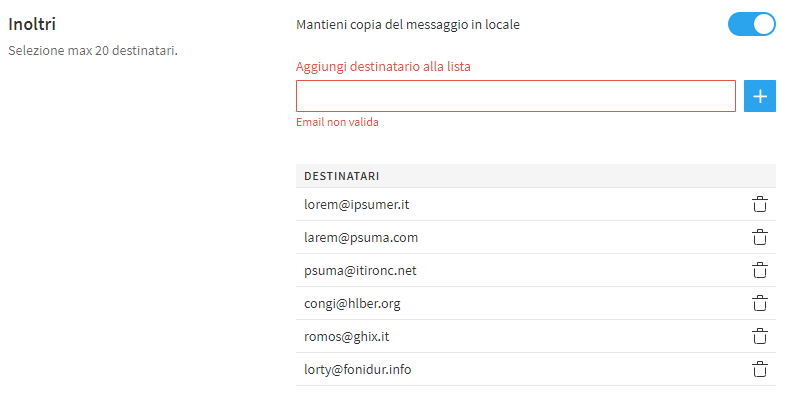The image size is (791, 402).
Task: Remove romos@ghix.it via its trash icon
Action: pos(760,336)
